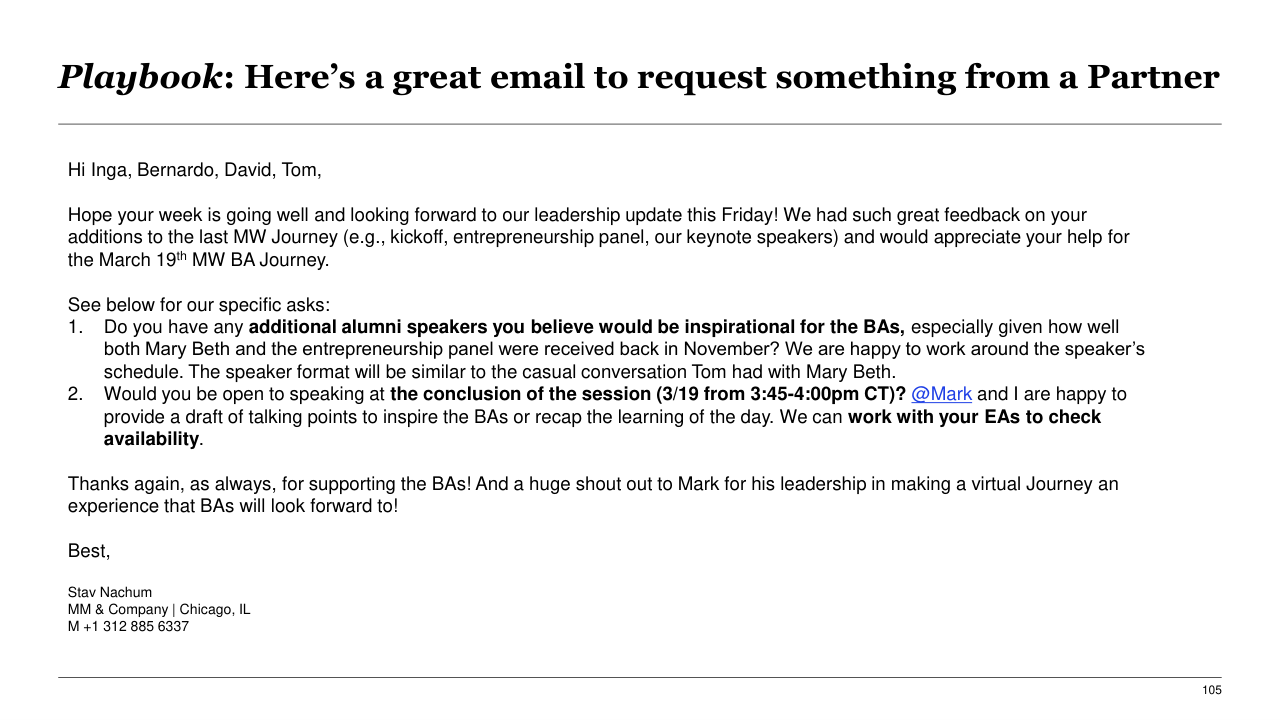Click list number "2." of the asks

76,394
